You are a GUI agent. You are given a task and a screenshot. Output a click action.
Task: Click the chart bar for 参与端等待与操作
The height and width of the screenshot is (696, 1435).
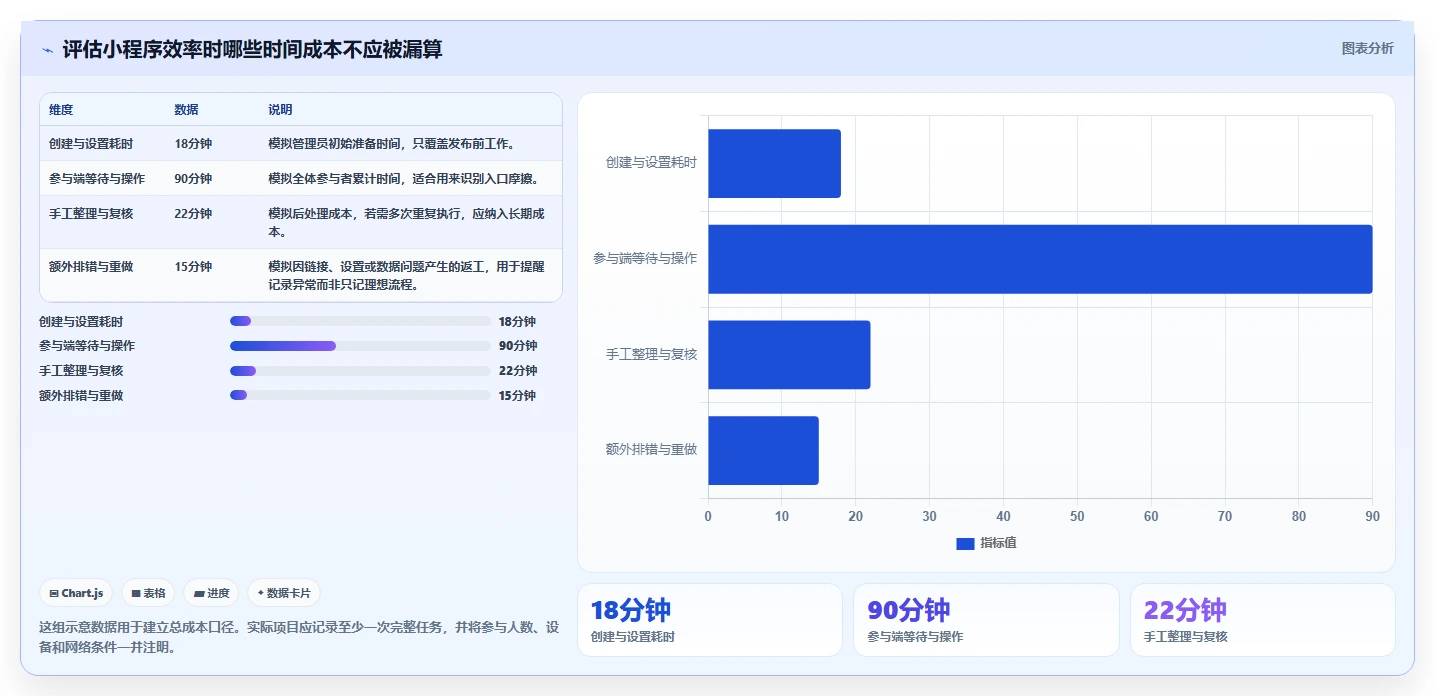1040,259
